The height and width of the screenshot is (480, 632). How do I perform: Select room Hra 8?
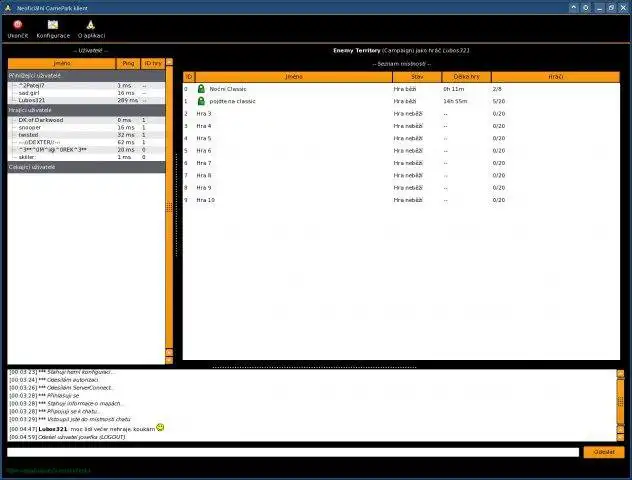coord(401,175)
